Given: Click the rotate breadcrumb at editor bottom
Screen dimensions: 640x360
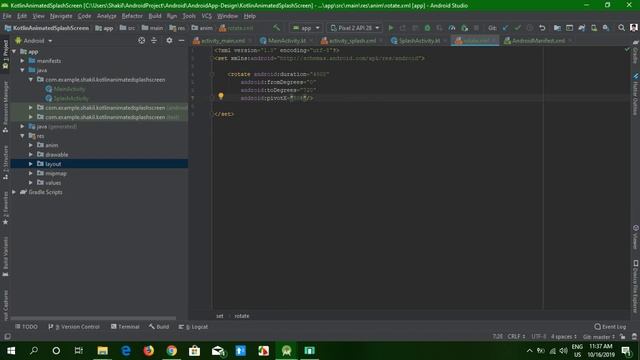Looking at the screenshot, I should [242, 316].
